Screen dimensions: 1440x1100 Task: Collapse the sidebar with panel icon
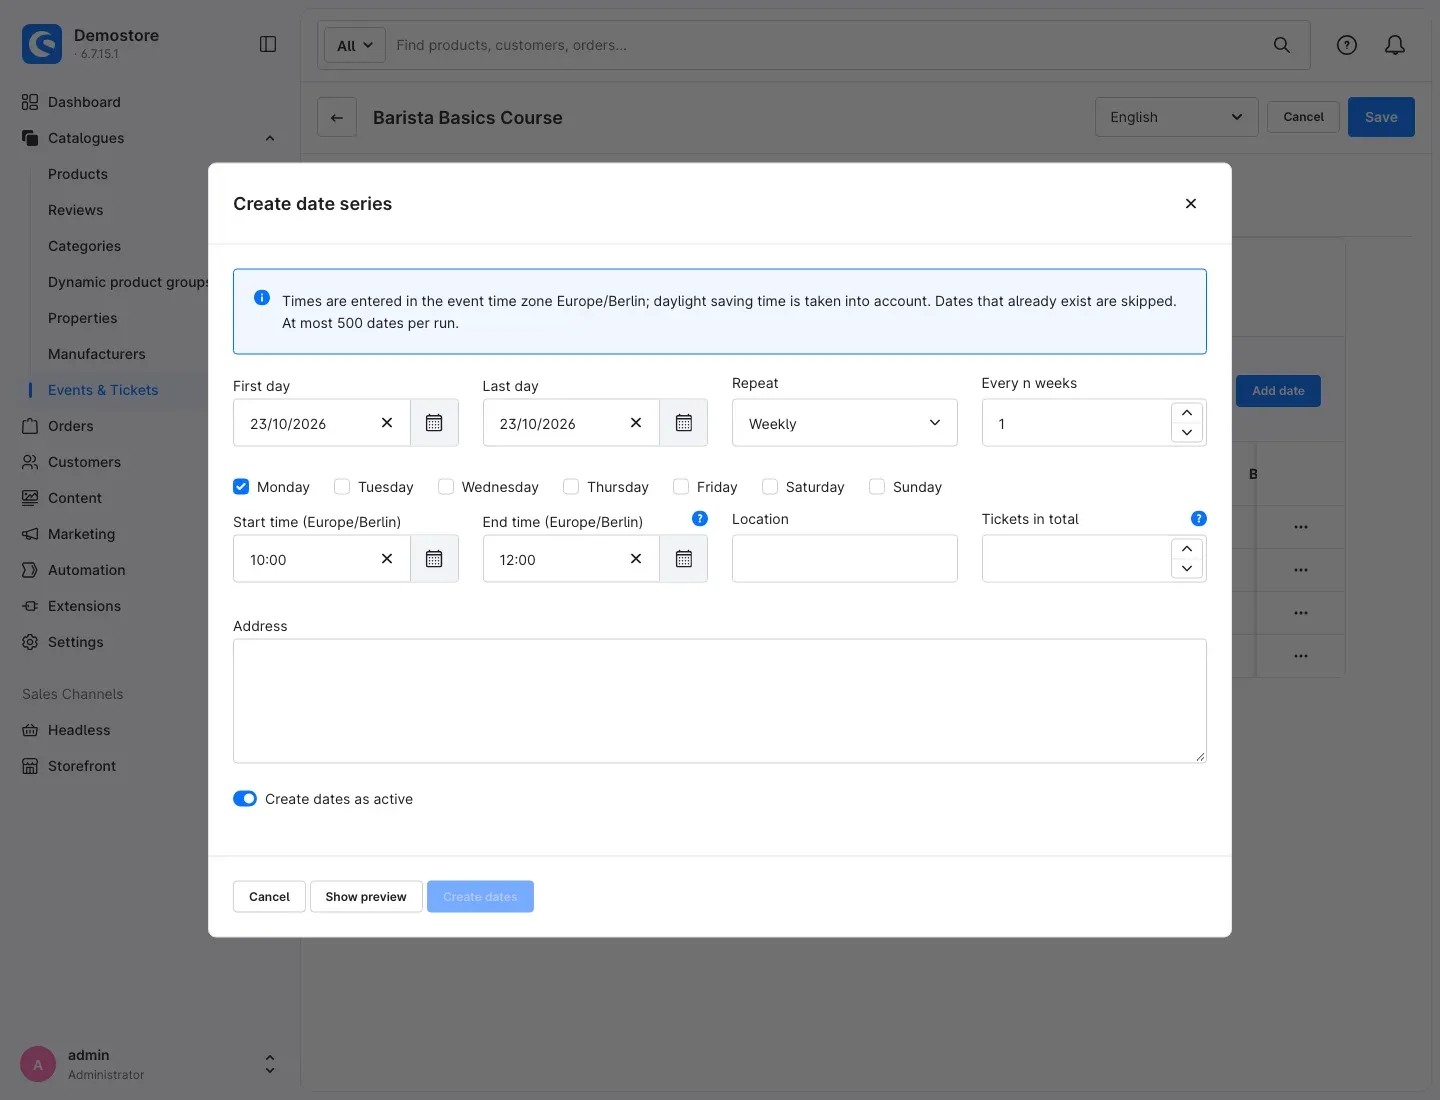pyautogui.click(x=268, y=44)
